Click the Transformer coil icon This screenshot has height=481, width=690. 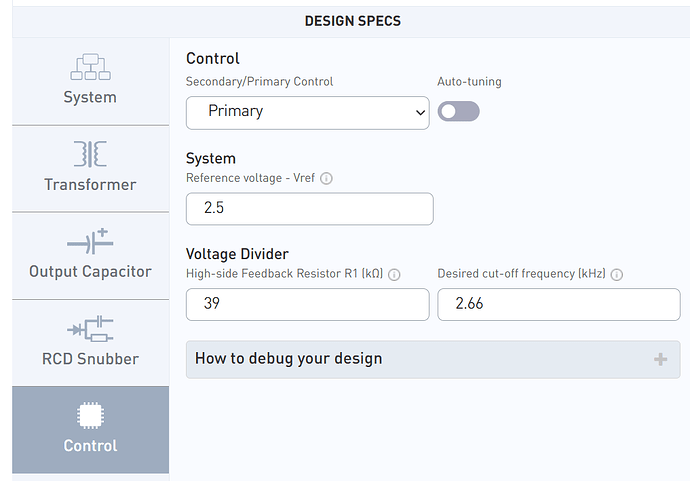click(90, 154)
